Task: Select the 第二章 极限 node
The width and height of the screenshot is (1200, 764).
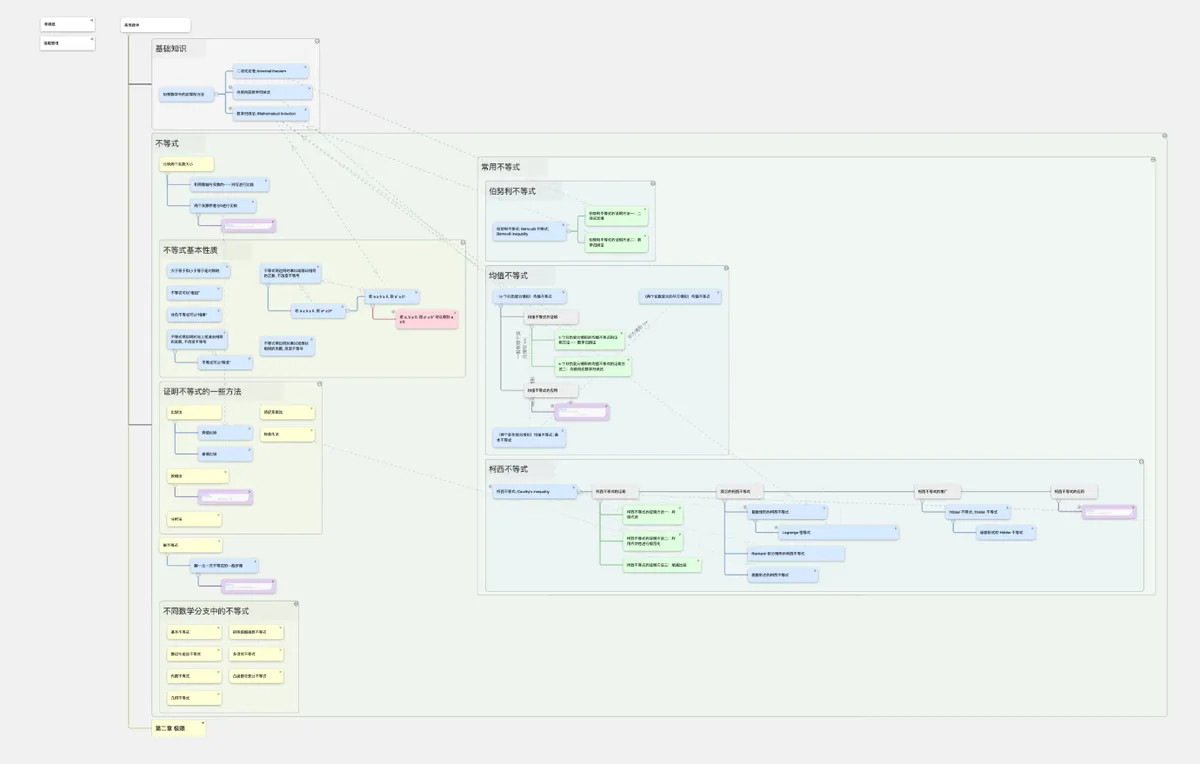Action: point(178,728)
